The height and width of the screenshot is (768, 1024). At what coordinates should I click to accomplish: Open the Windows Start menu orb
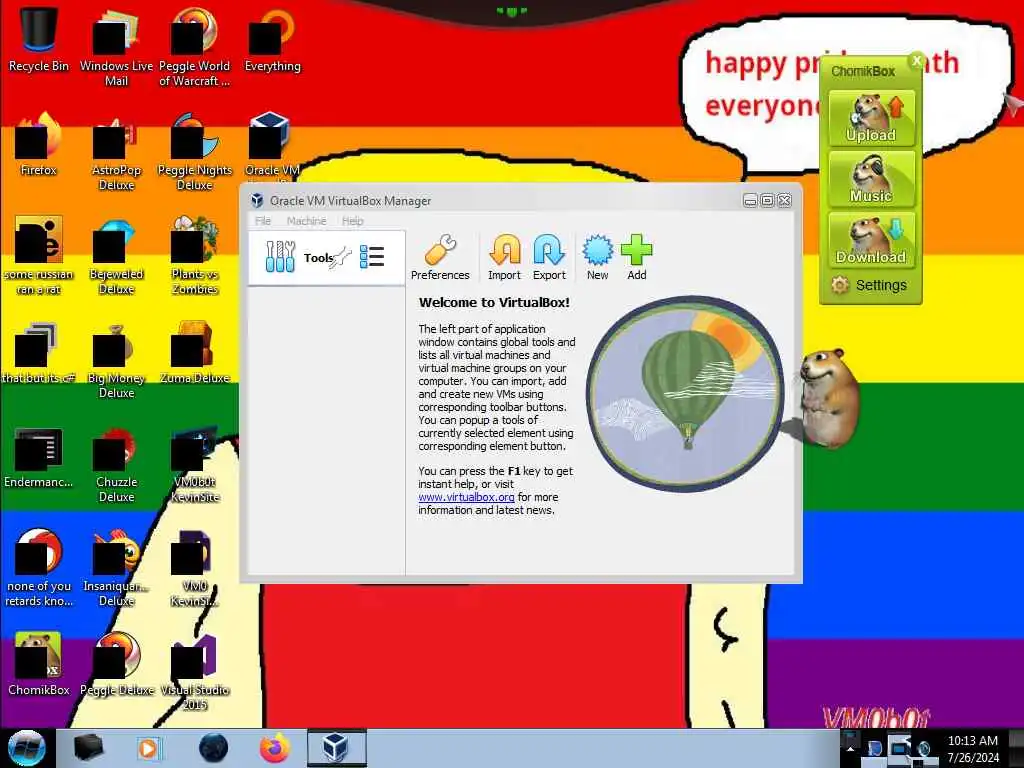pos(26,748)
